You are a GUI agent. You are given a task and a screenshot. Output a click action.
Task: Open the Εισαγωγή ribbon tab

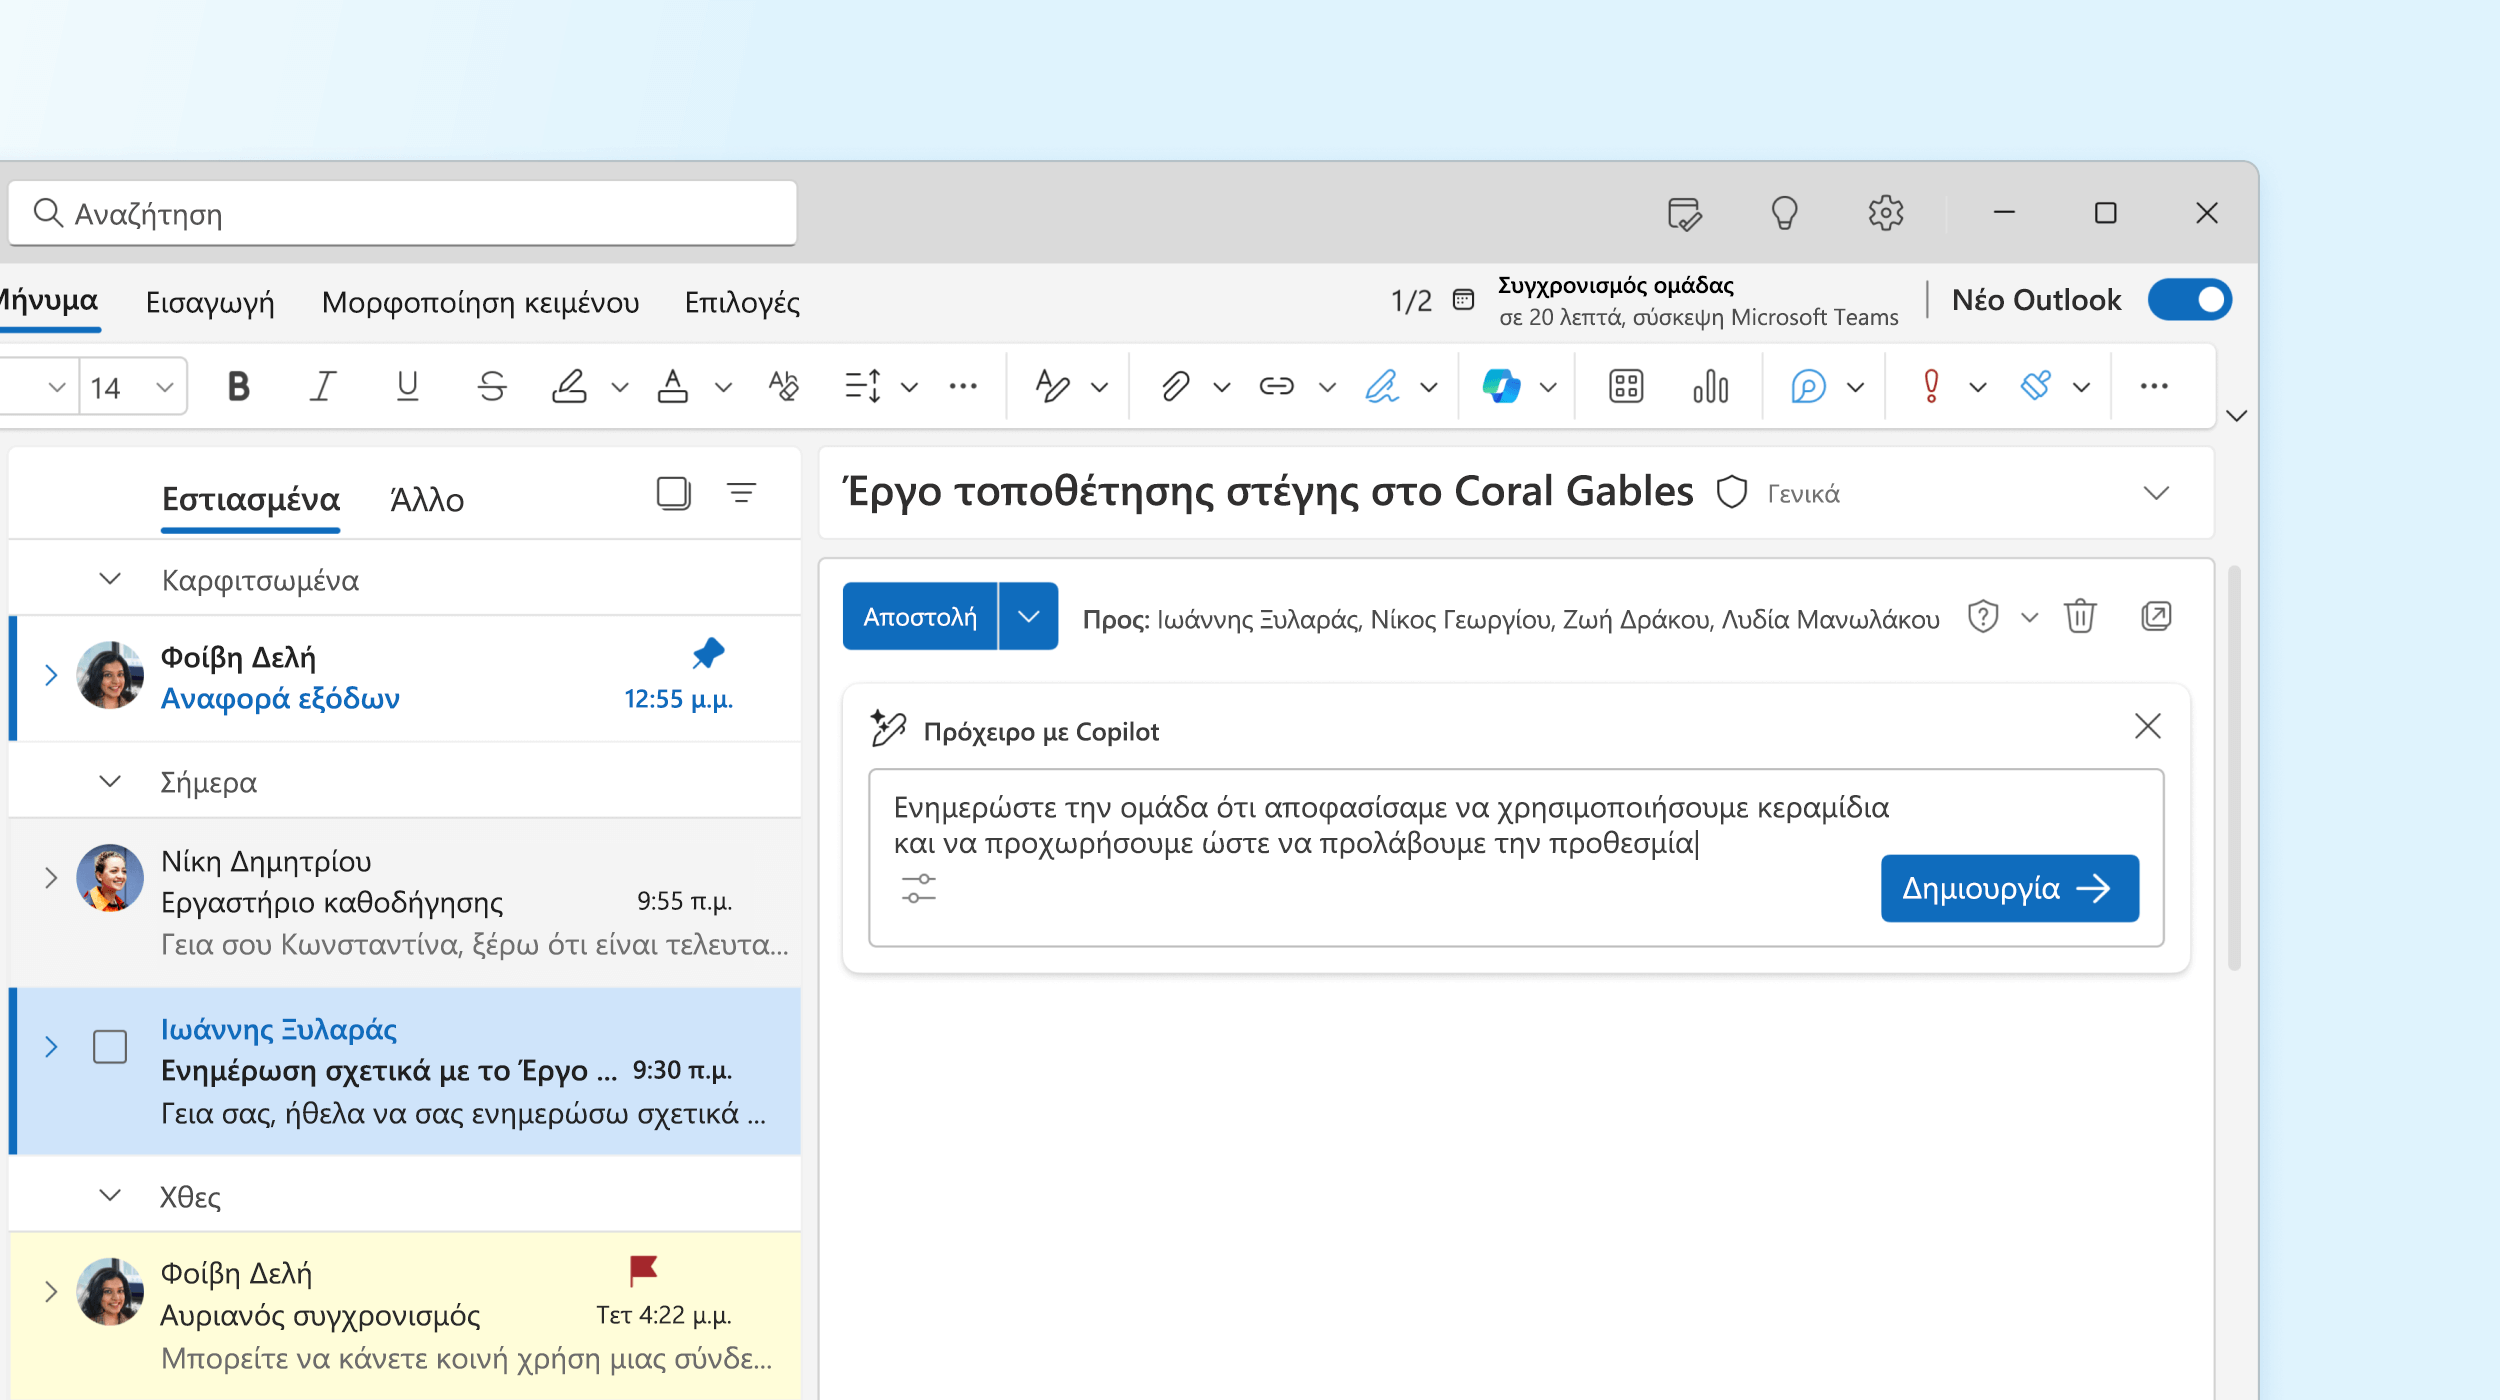(x=210, y=302)
